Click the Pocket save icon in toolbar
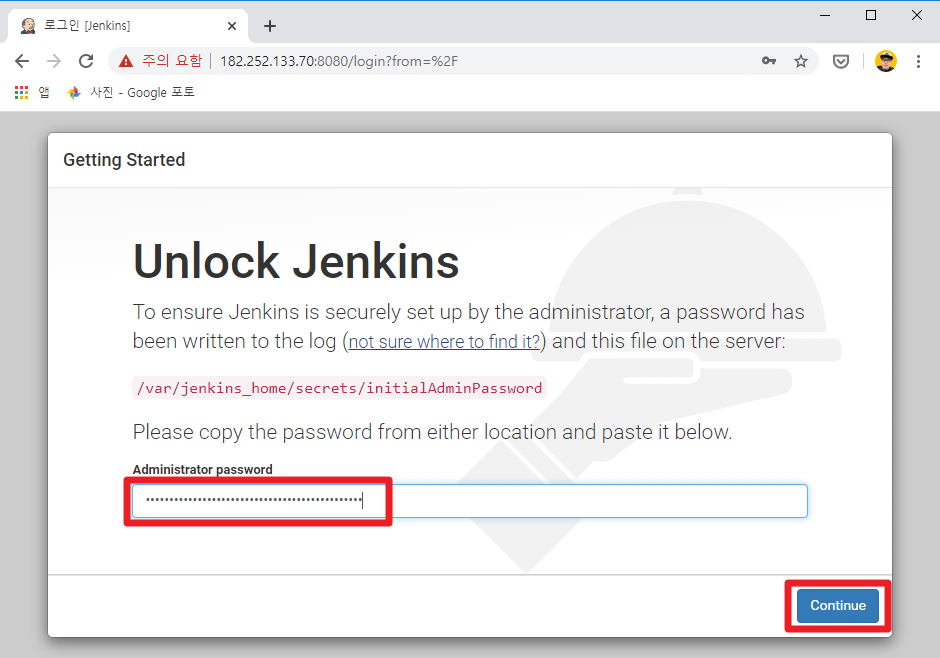 point(841,61)
